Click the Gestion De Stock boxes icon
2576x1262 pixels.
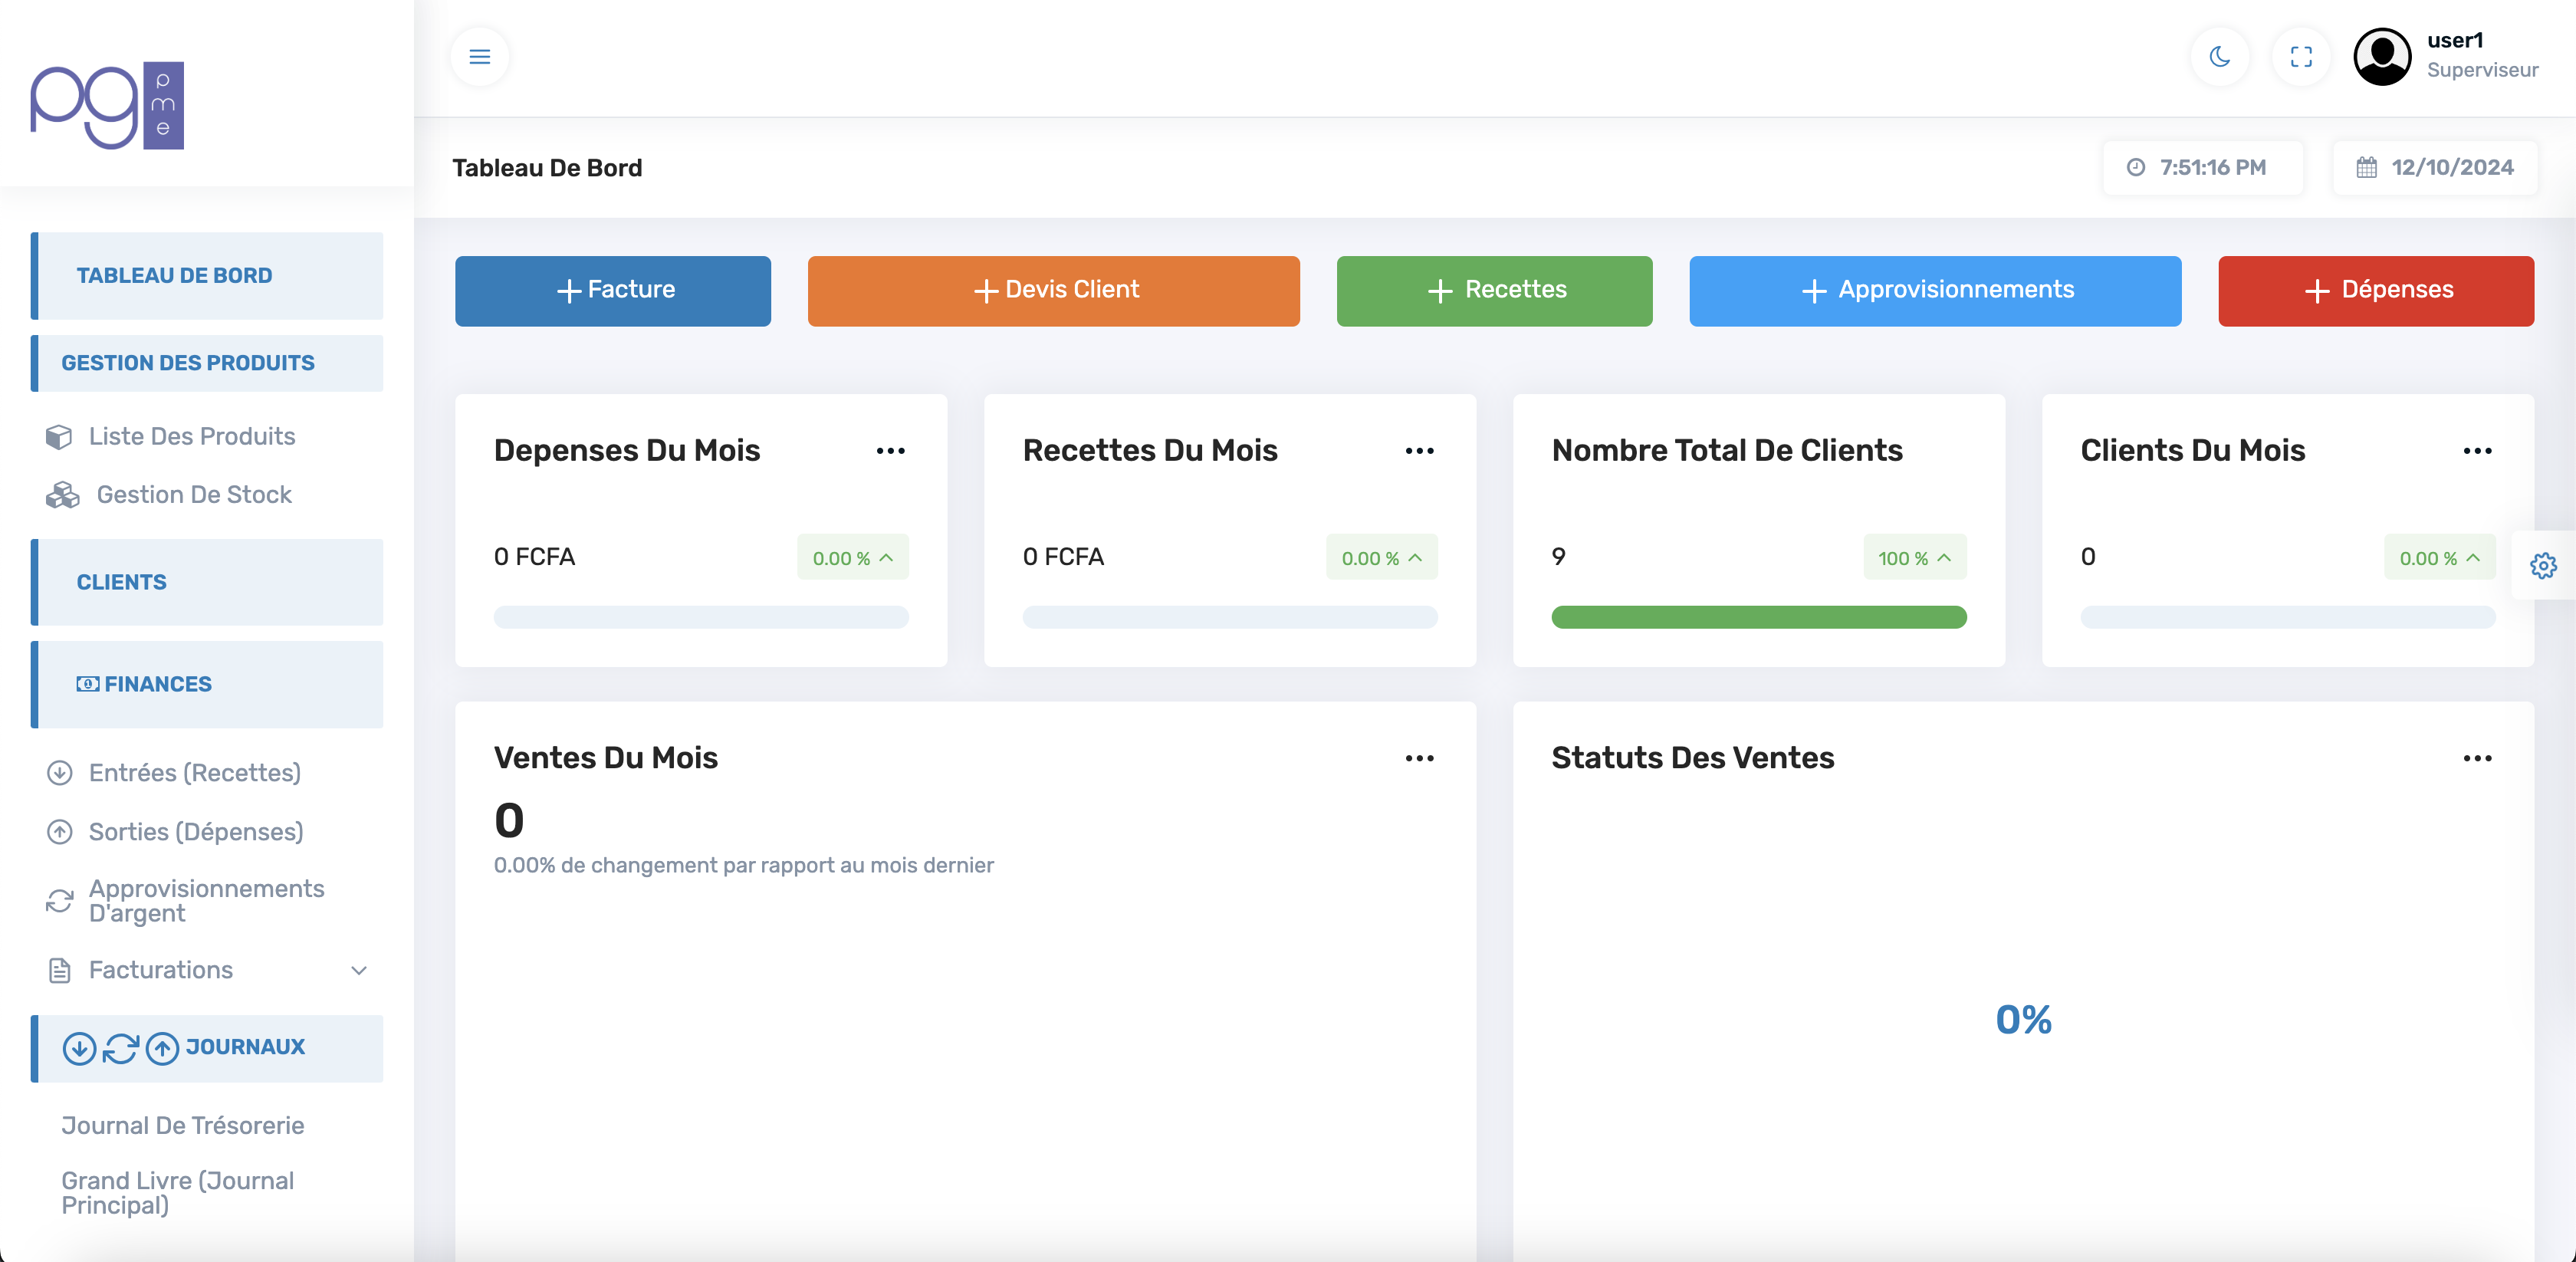[62, 495]
